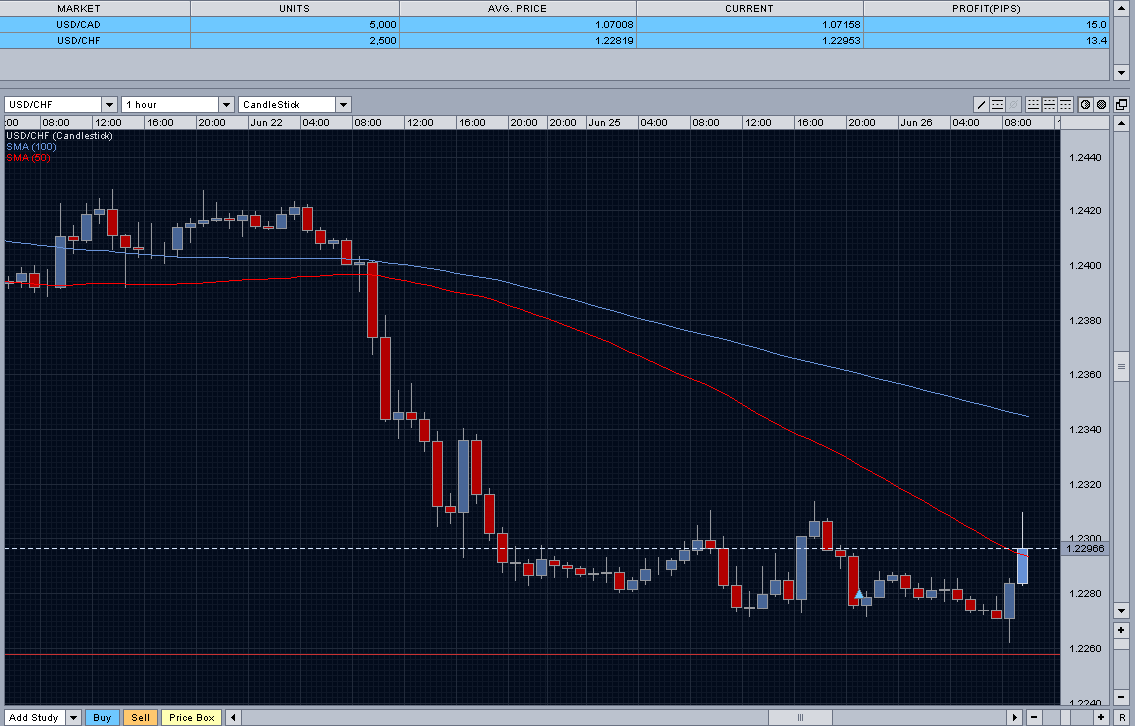Click current price tag 1.22966
Screen dimensions: 1135x726
(1085, 549)
